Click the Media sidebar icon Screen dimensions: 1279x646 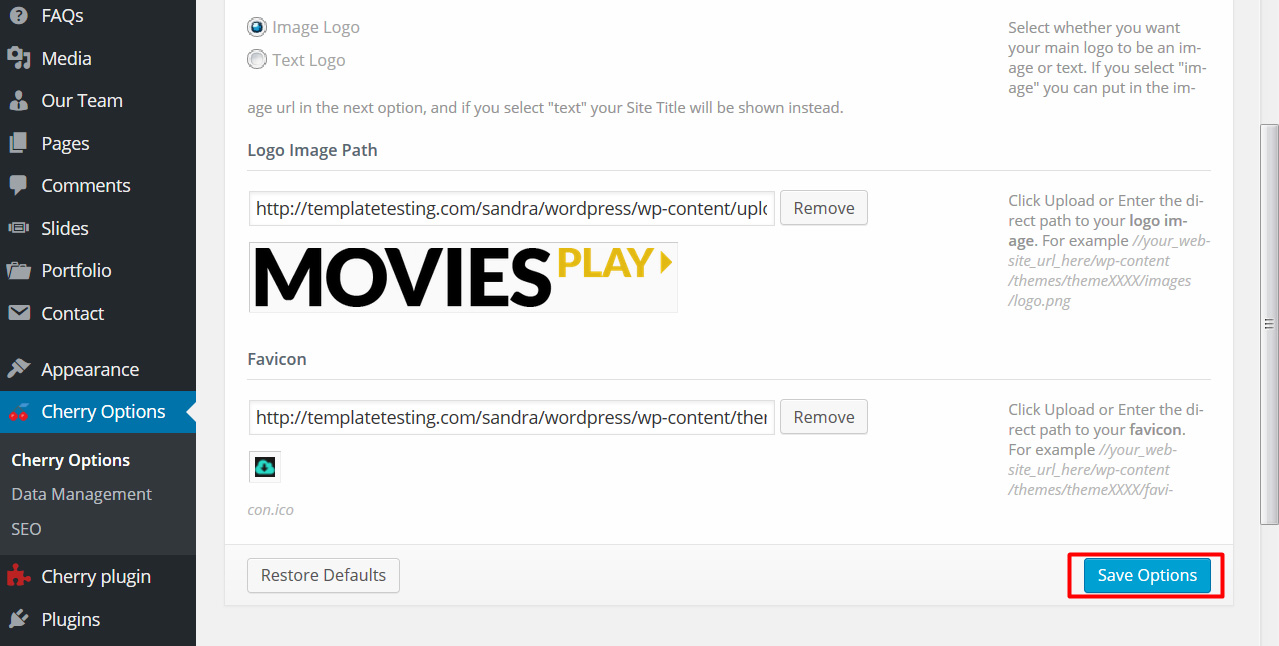[18, 58]
